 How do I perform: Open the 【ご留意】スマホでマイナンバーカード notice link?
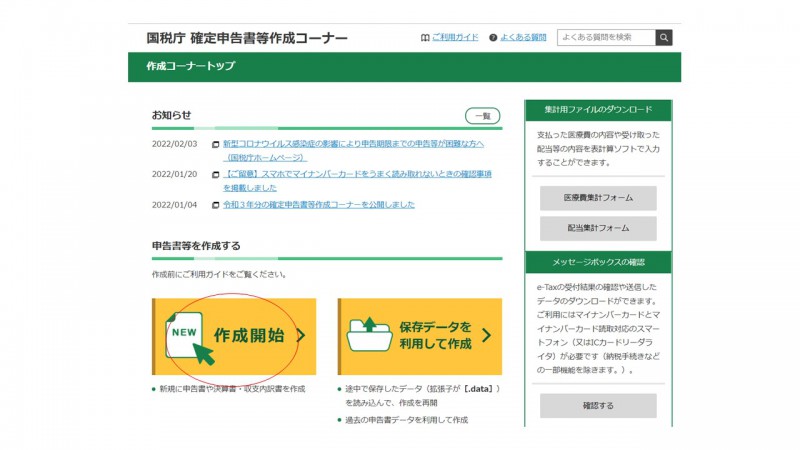point(357,181)
